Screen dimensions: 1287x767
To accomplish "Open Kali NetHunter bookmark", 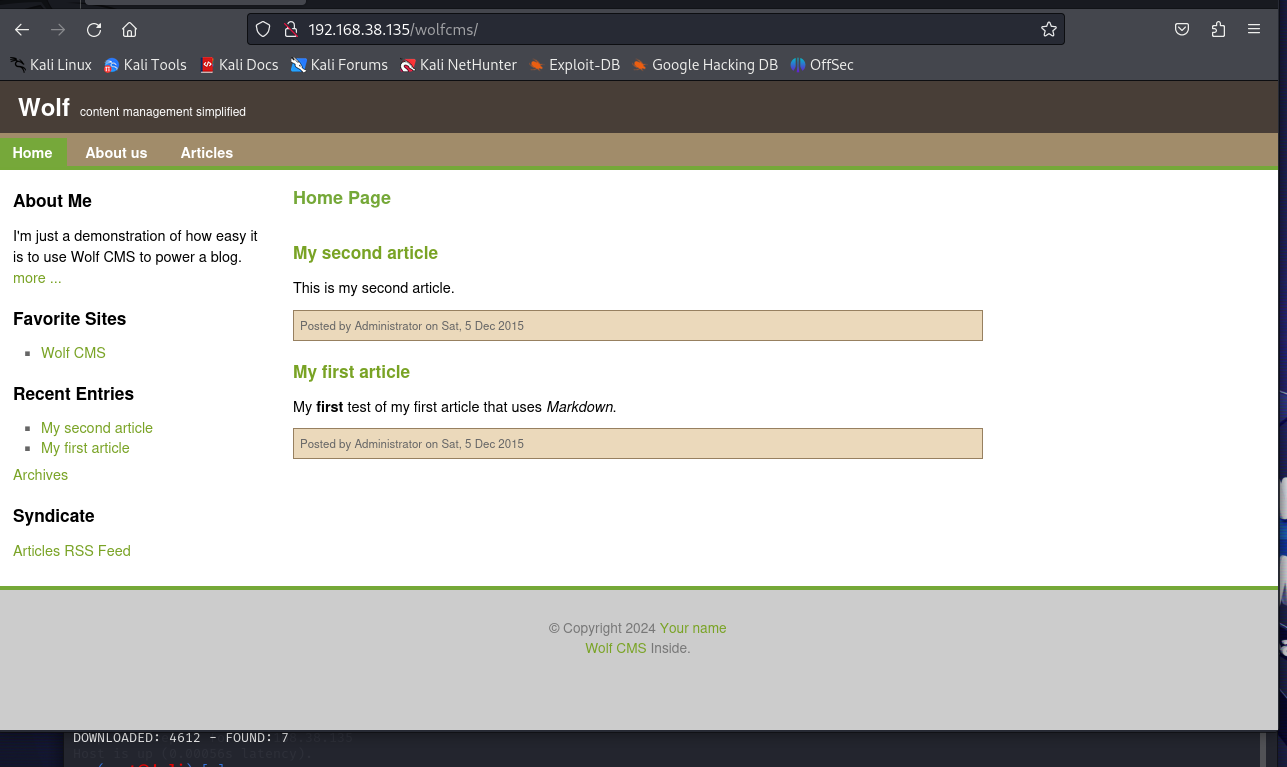I will [458, 65].
